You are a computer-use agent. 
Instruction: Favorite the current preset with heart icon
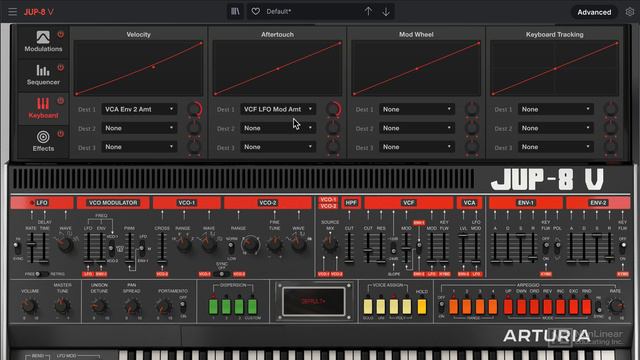[256, 11]
